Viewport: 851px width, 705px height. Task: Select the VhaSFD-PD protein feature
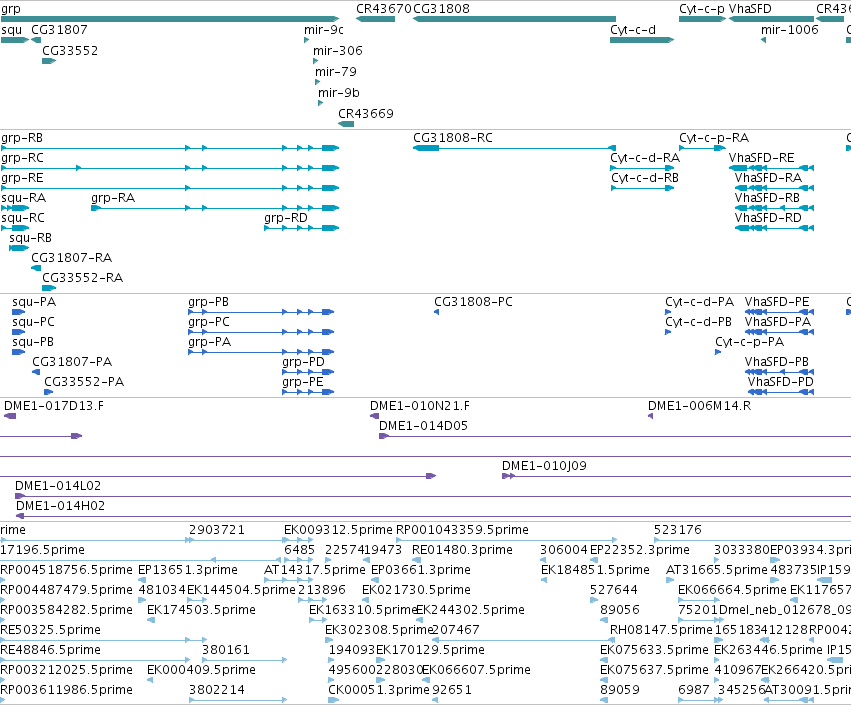point(781,392)
